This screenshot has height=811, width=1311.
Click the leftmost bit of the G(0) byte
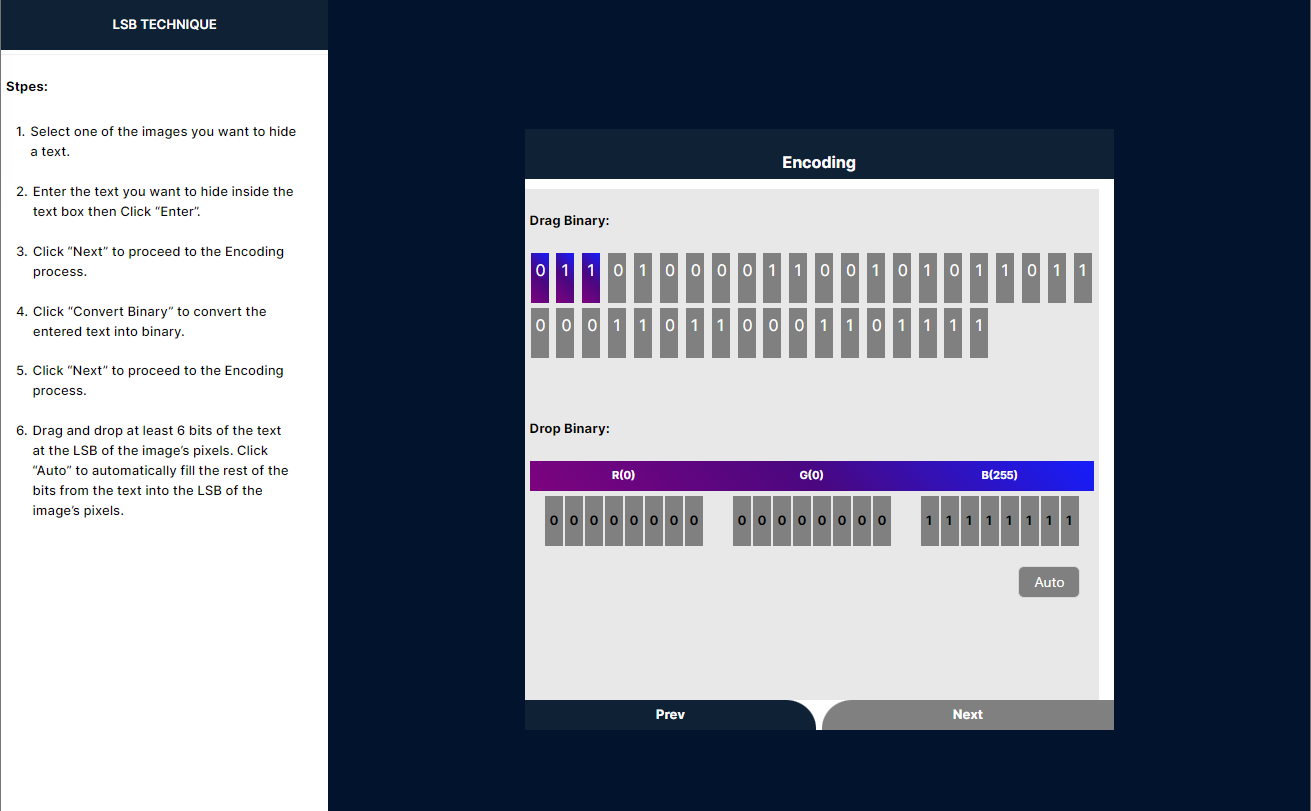click(742, 521)
